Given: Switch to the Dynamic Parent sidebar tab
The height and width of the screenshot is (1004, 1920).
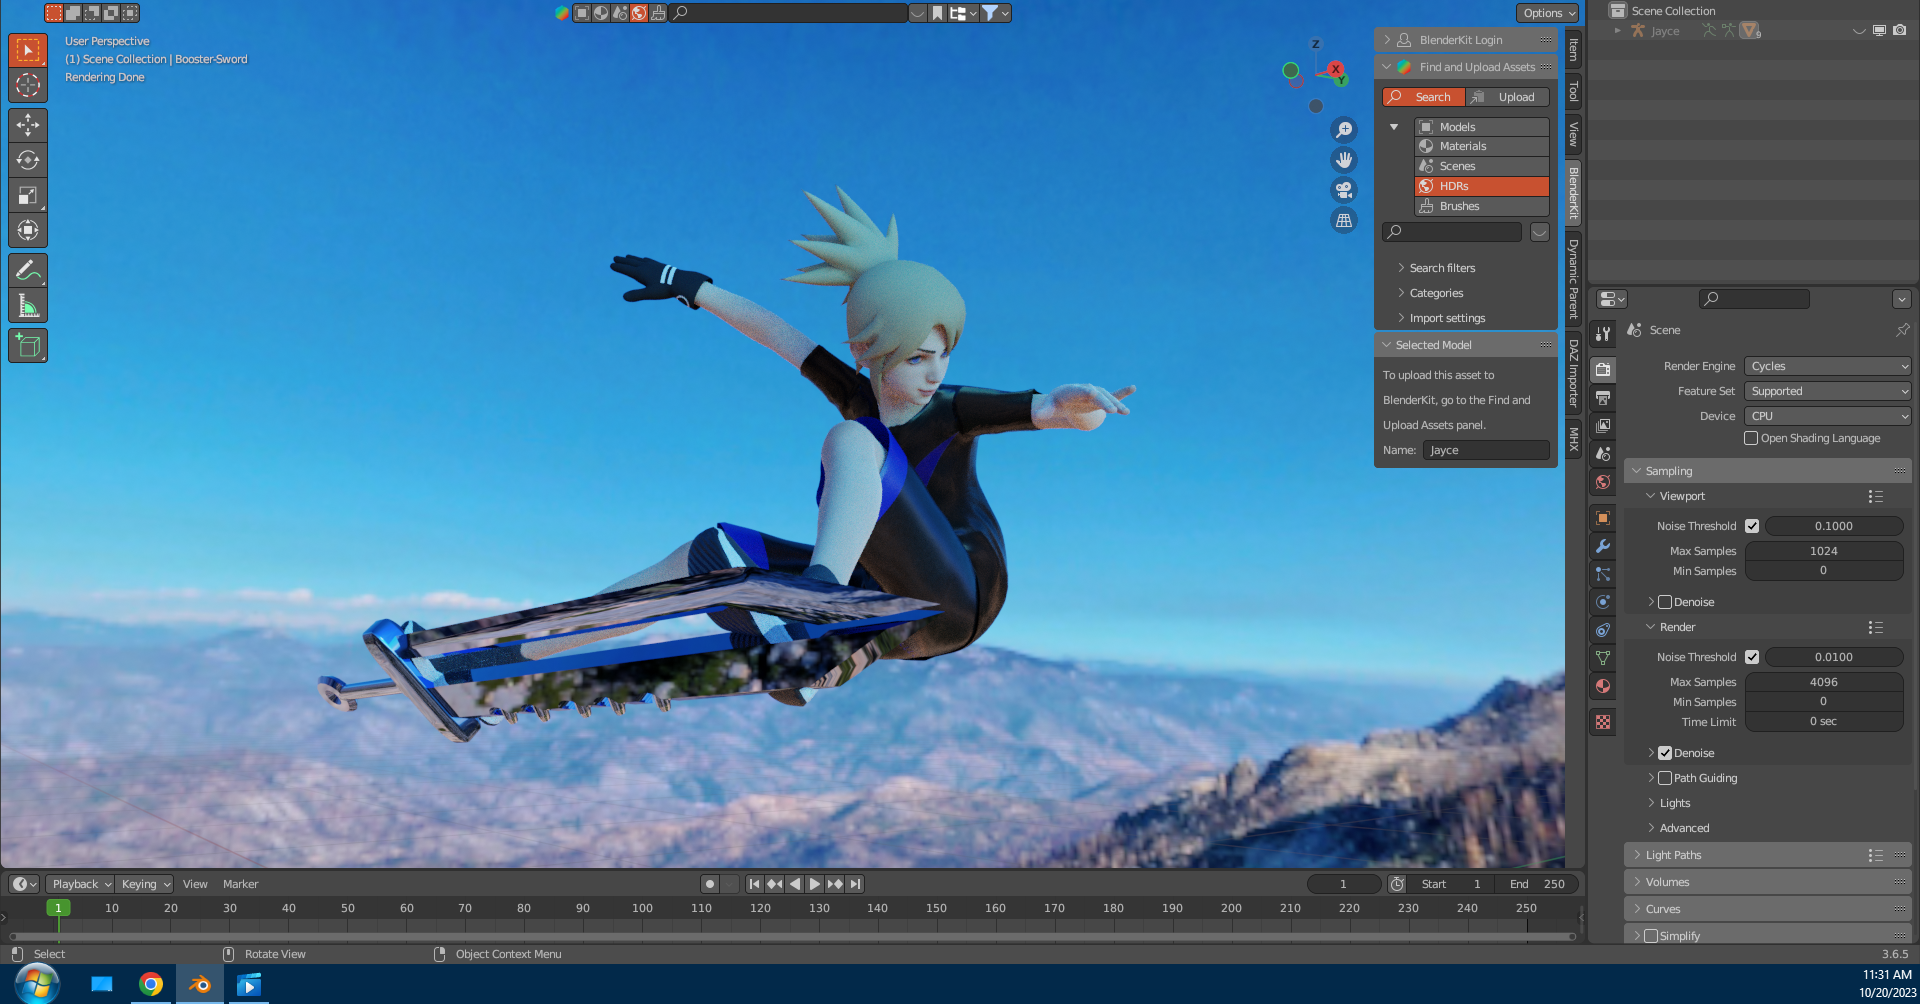Looking at the screenshot, I should [1573, 279].
